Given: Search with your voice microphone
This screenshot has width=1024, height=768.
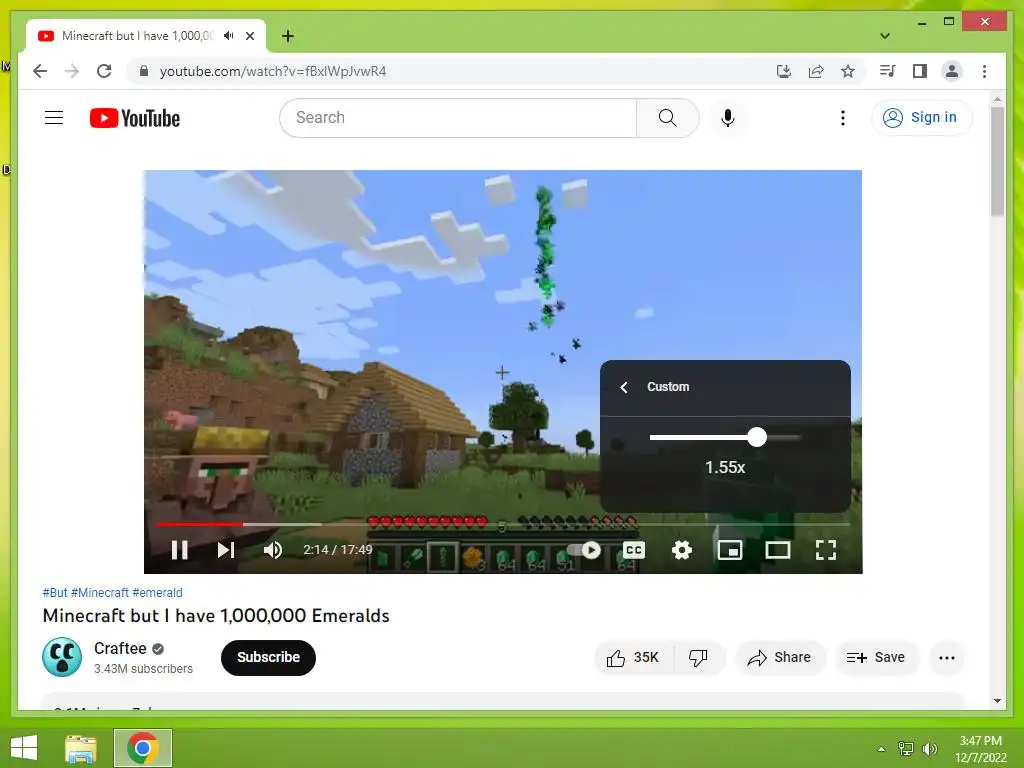Looking at the screenshot, I should 728,118.
